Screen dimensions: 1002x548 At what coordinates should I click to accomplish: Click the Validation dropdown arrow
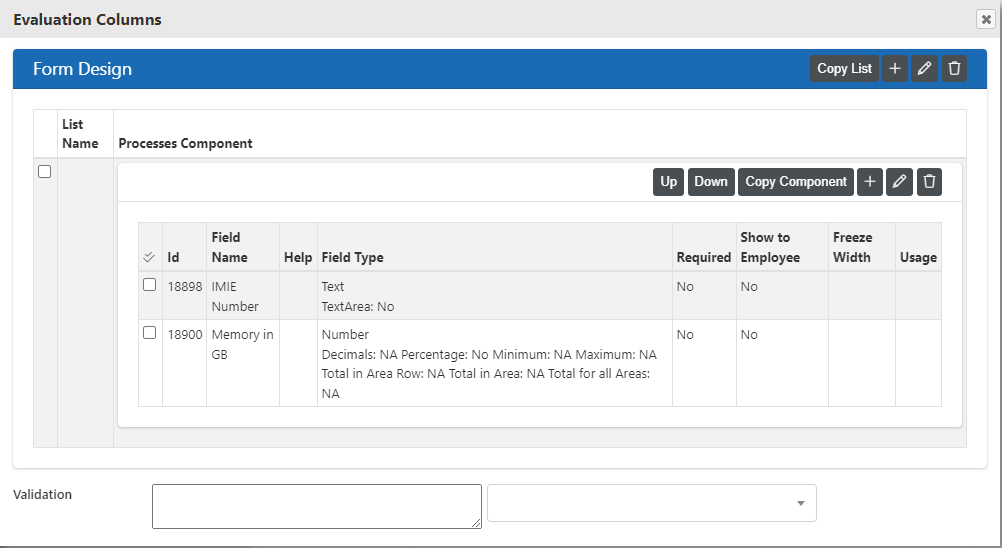801,503
